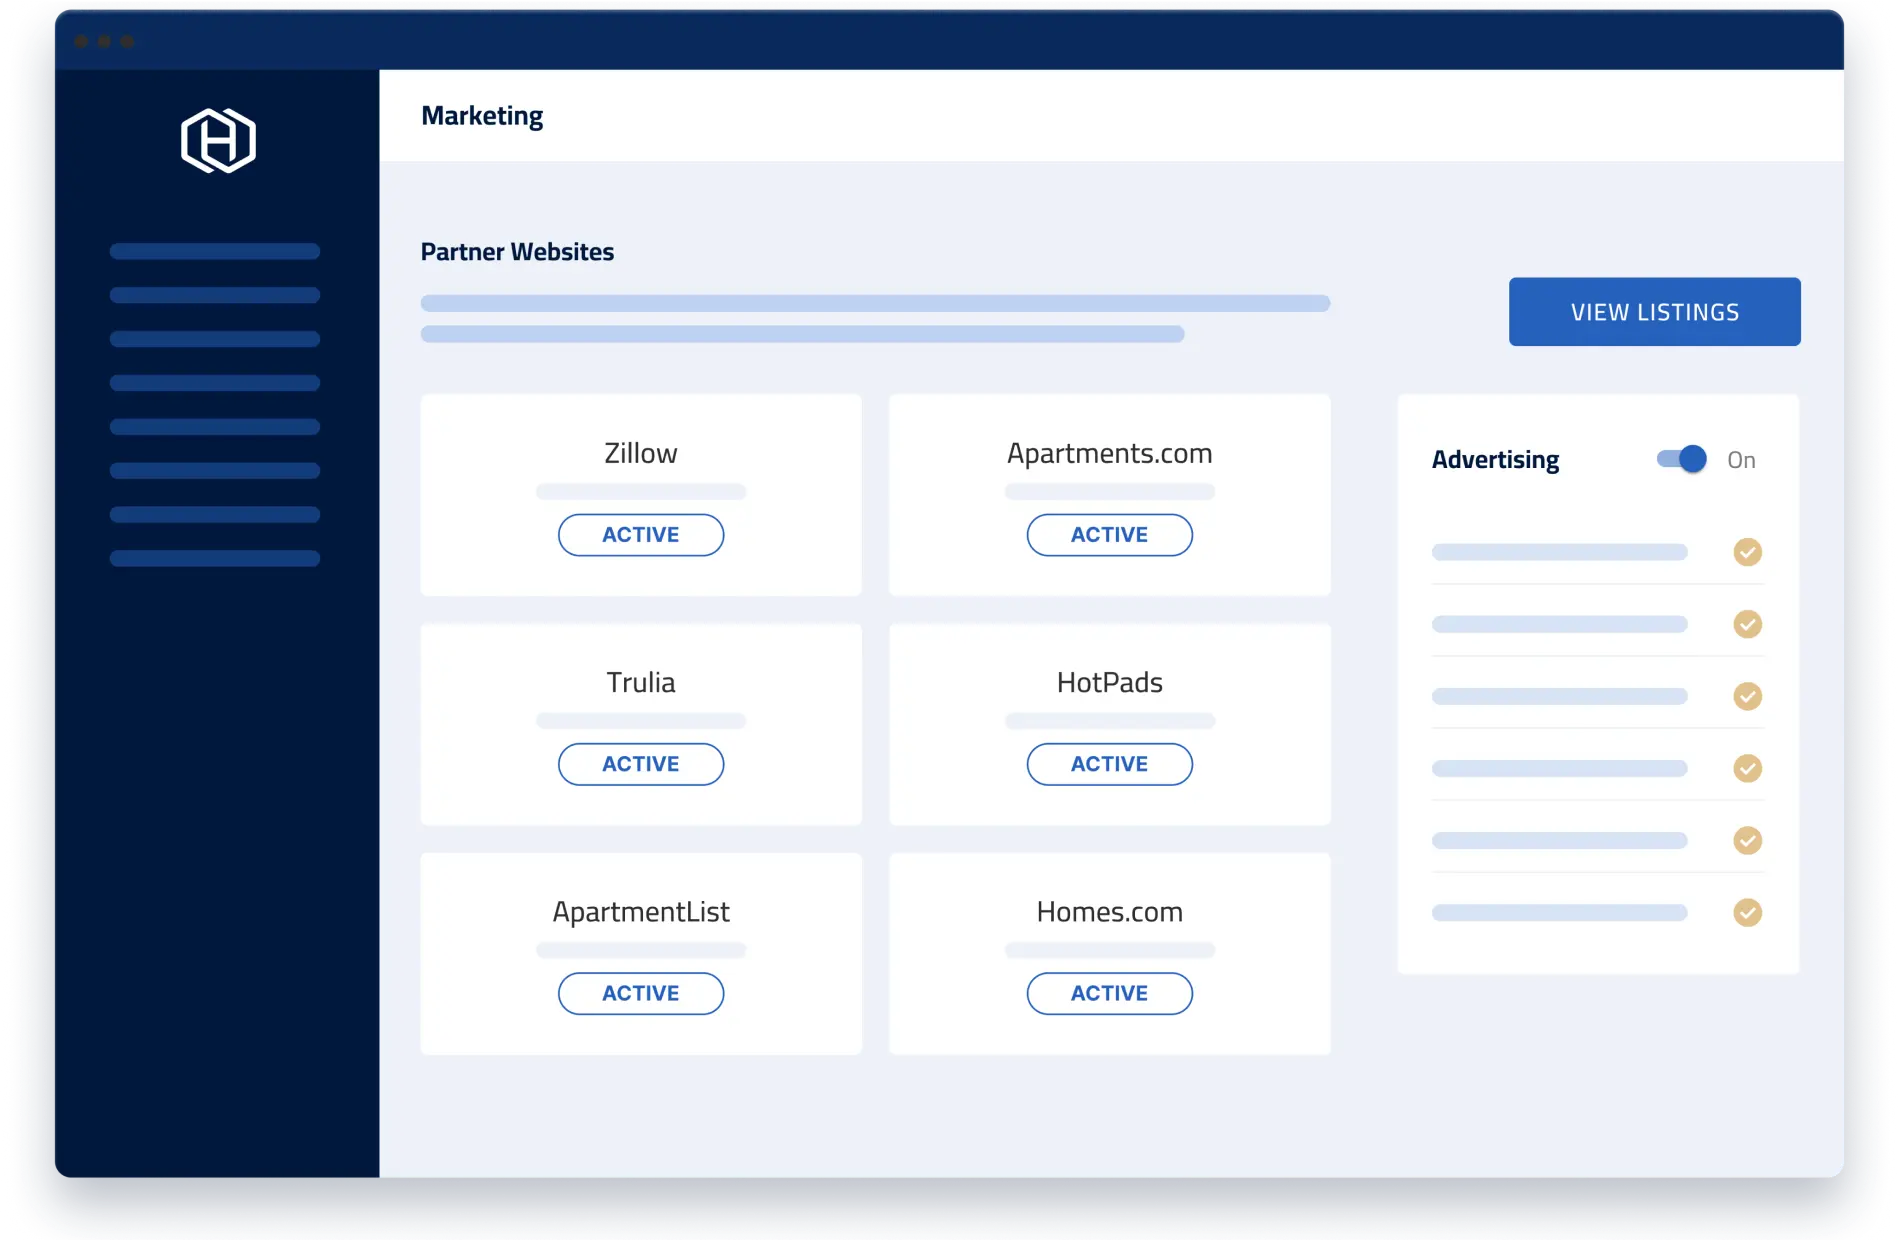Toggle the Advertising switch off
The width and height of the screenshot is (1899, 1240).
pos(1681,458)
